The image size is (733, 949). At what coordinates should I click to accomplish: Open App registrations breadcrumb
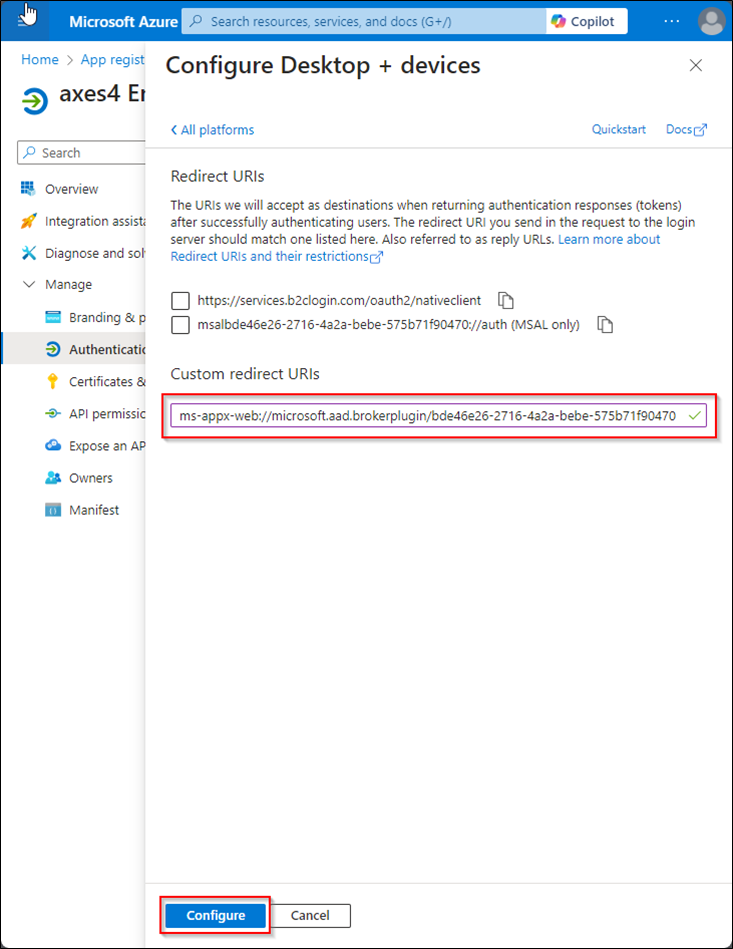(113, 59)
